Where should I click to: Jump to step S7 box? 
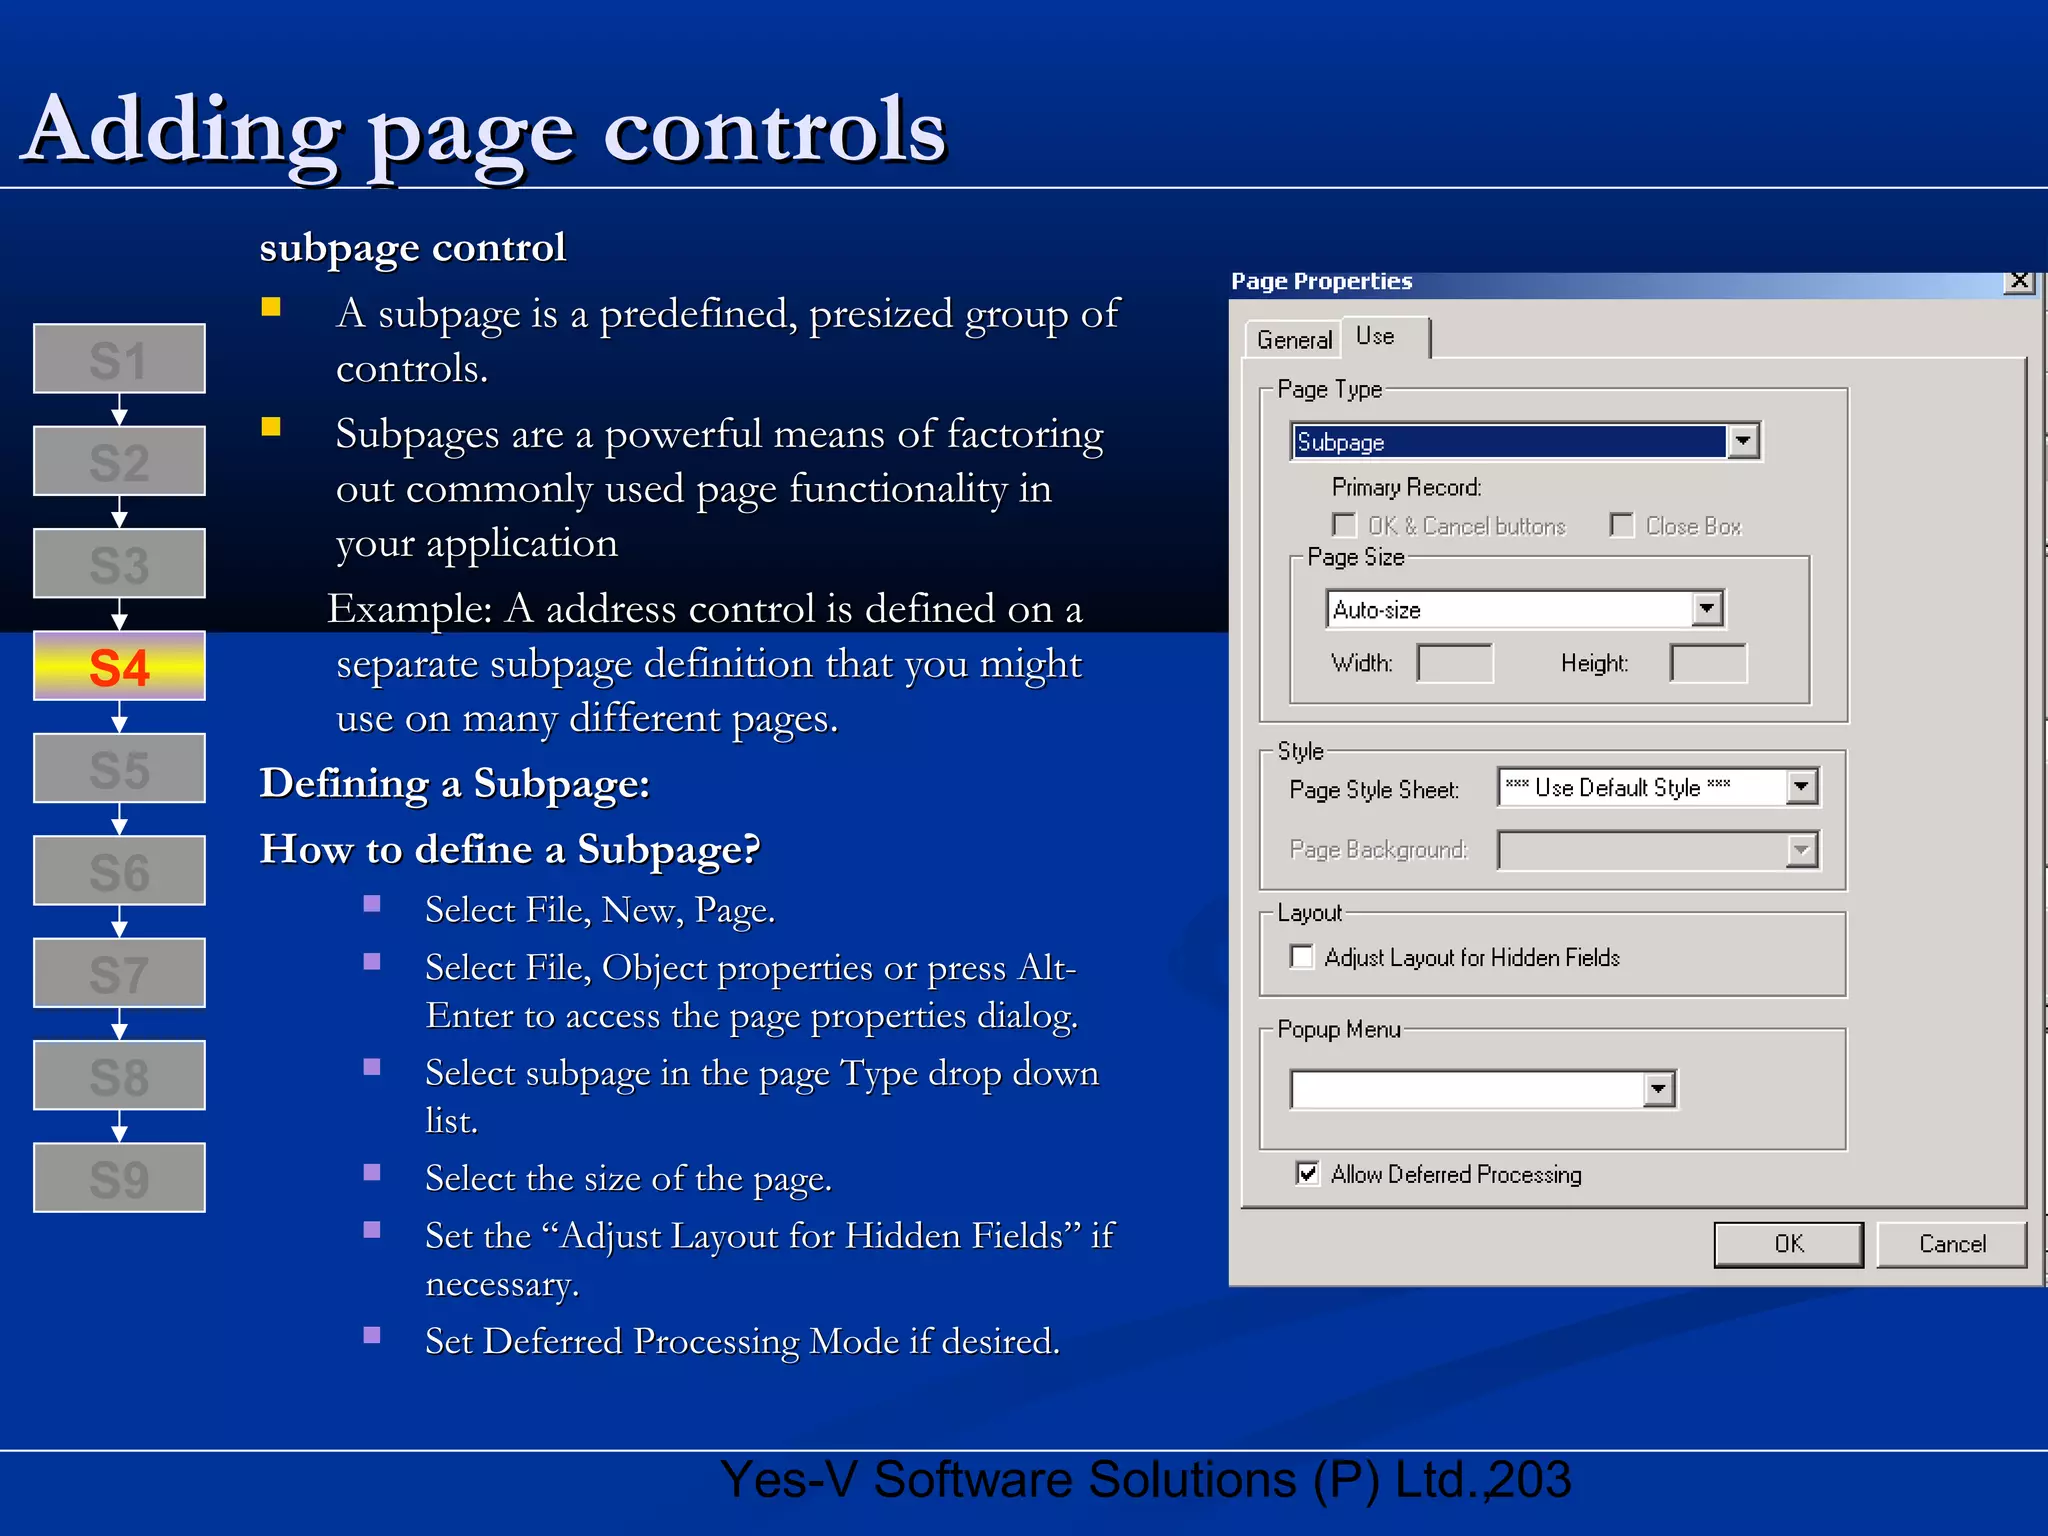119,973
